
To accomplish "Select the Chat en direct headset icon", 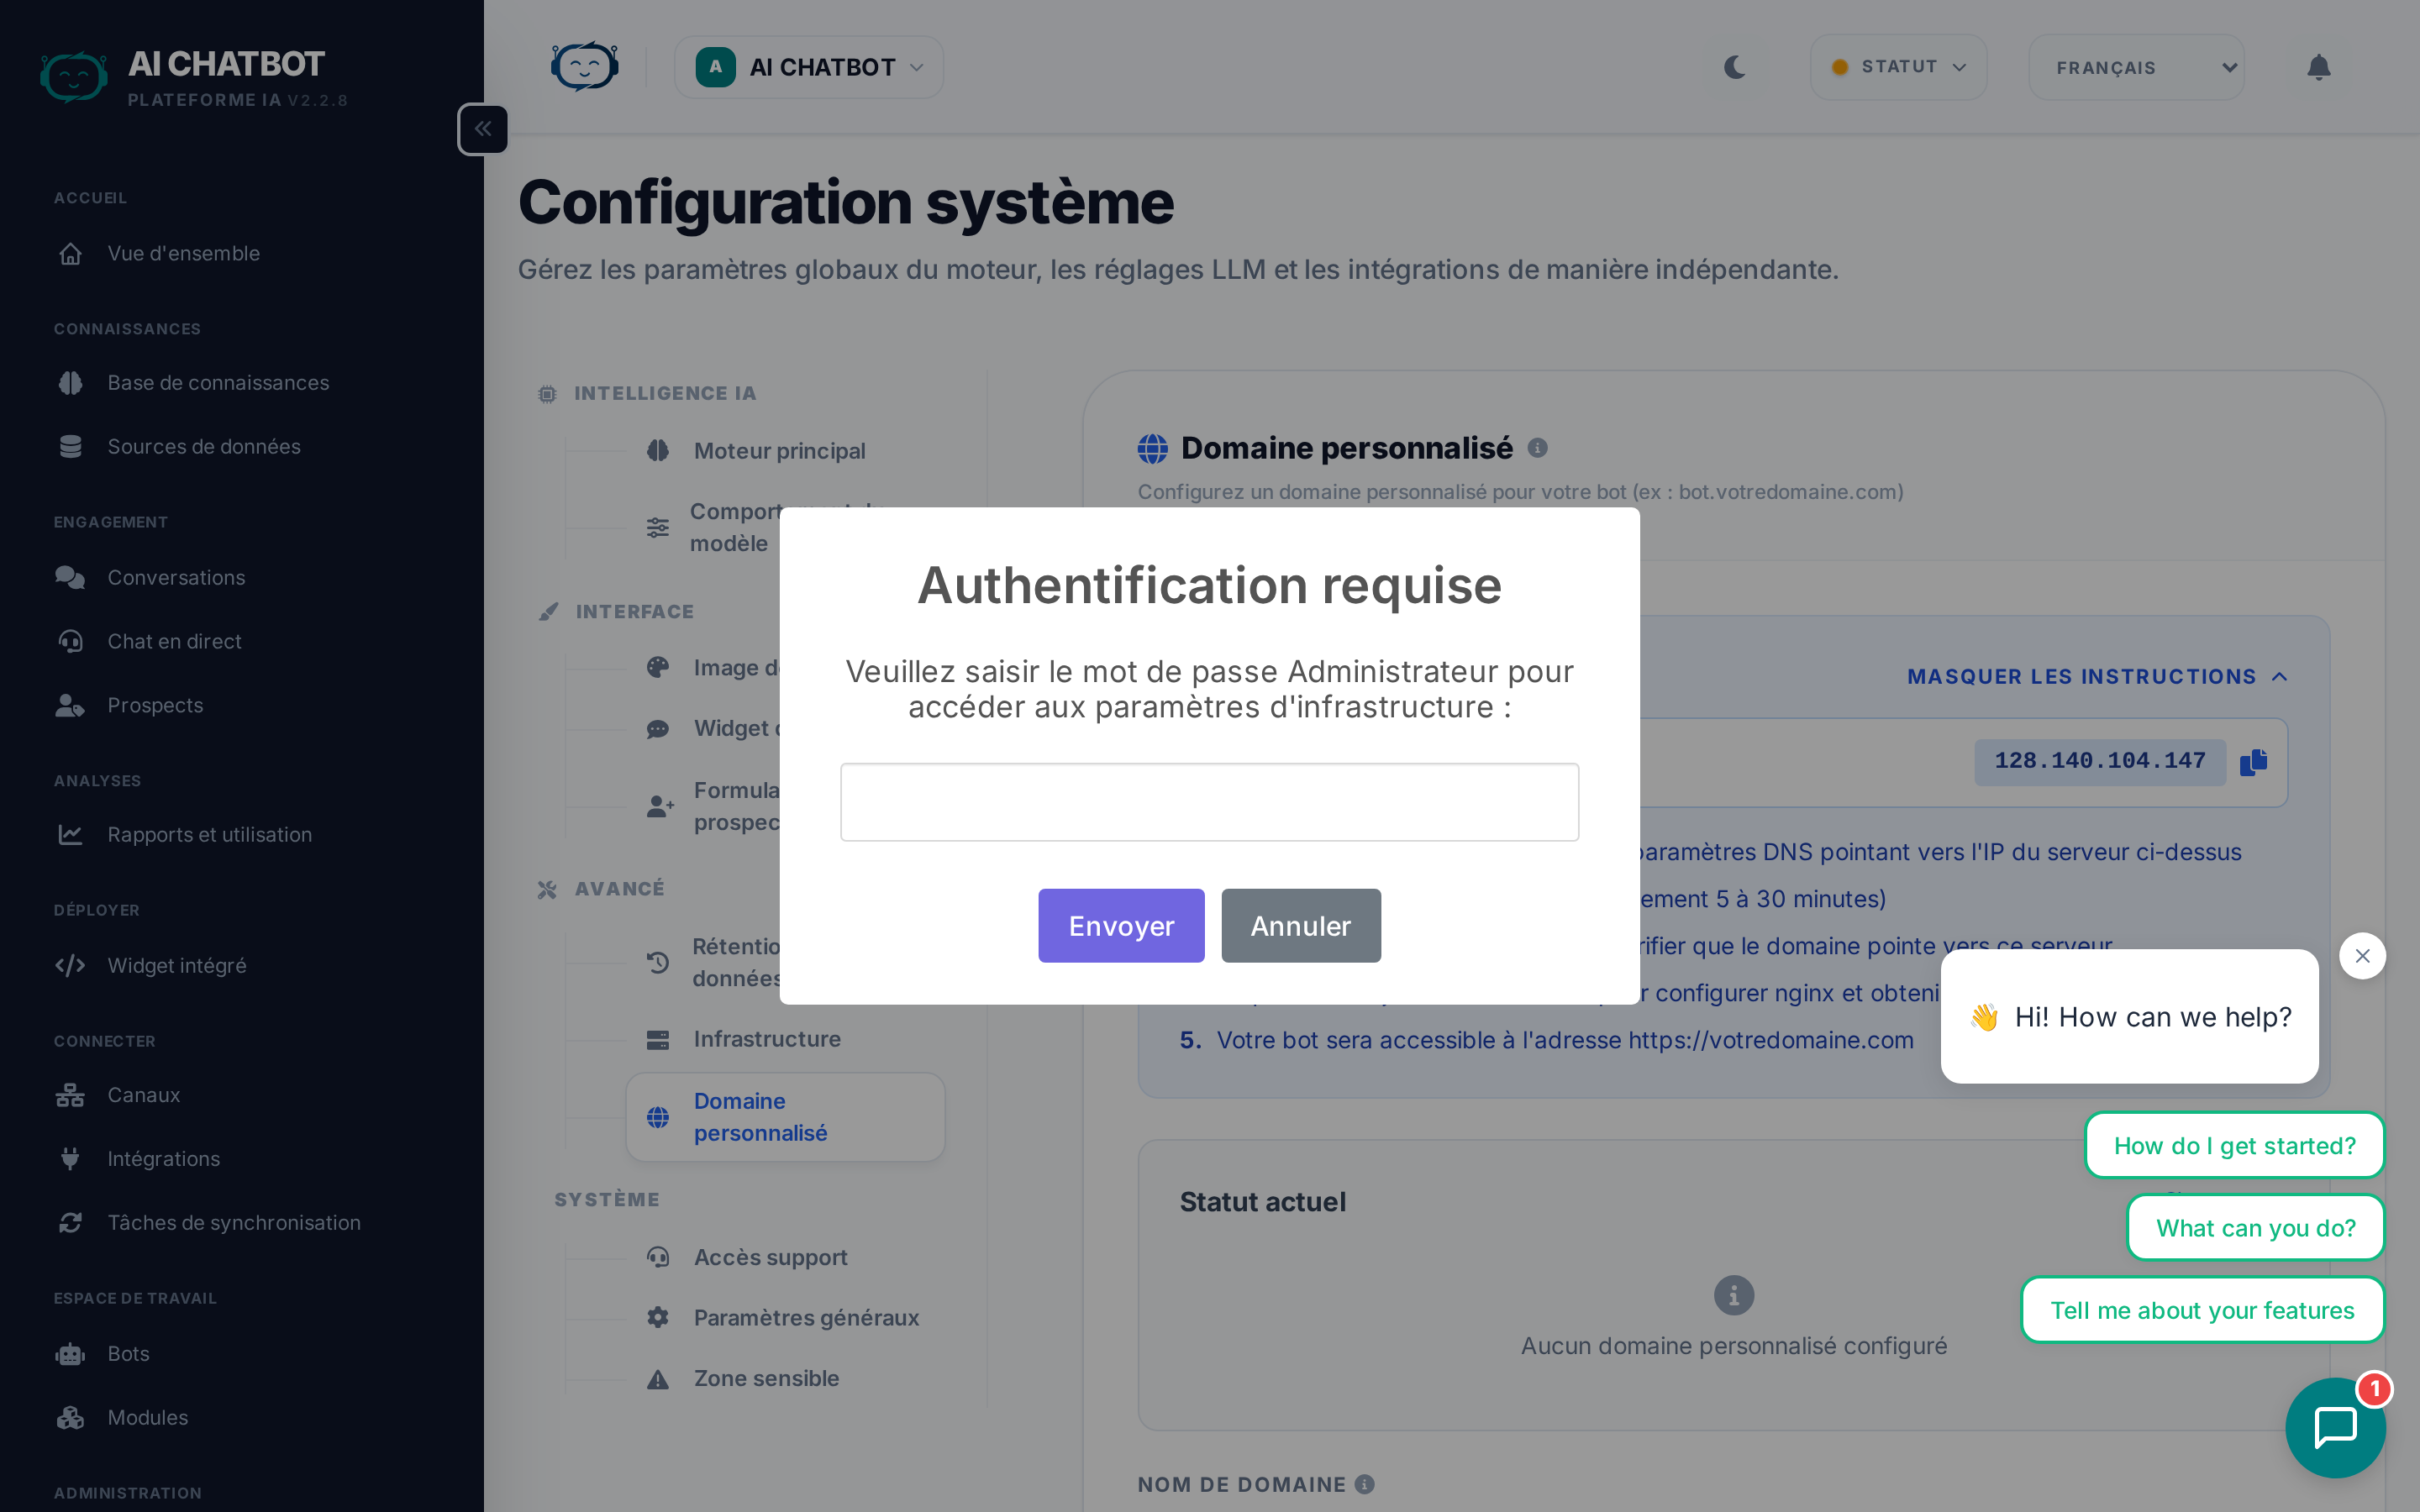I will (70, 641).
